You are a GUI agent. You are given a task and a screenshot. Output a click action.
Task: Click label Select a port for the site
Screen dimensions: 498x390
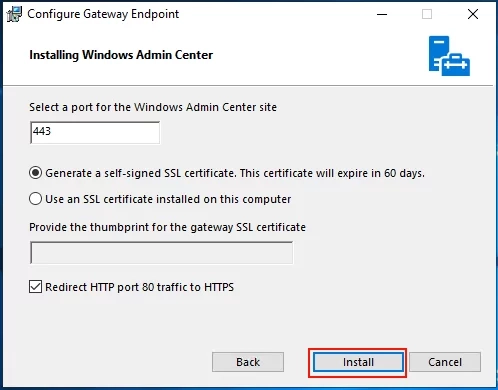click(153, 107)
